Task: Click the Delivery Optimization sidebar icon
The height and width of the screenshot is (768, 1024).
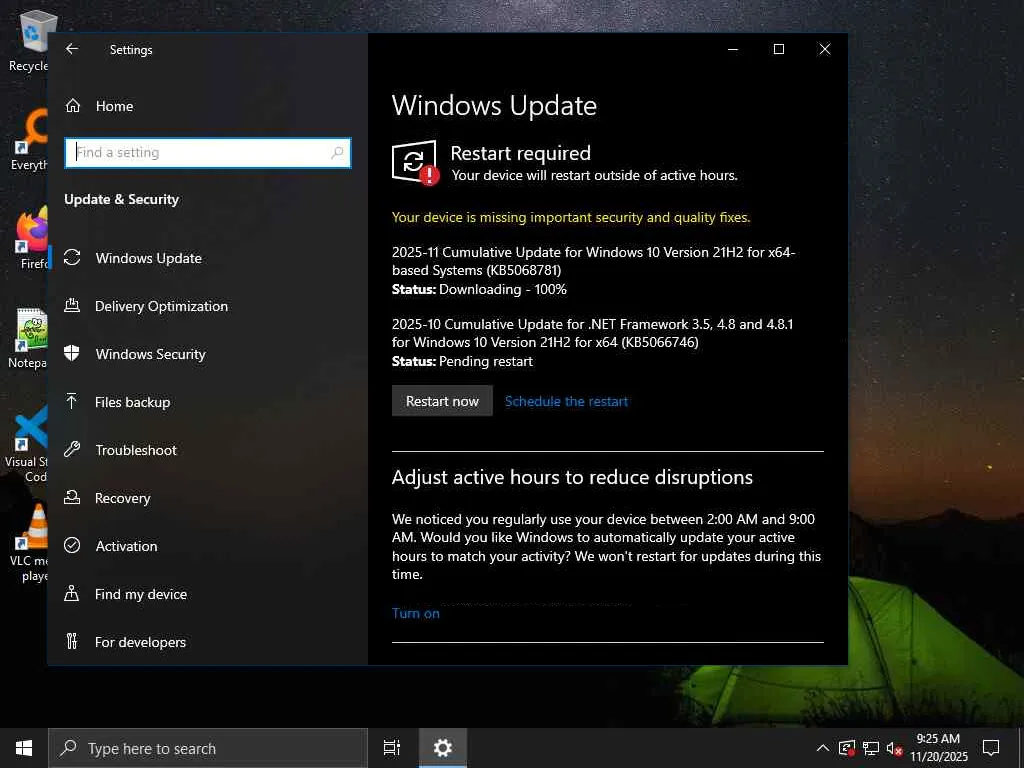Action: coord(72,306)
